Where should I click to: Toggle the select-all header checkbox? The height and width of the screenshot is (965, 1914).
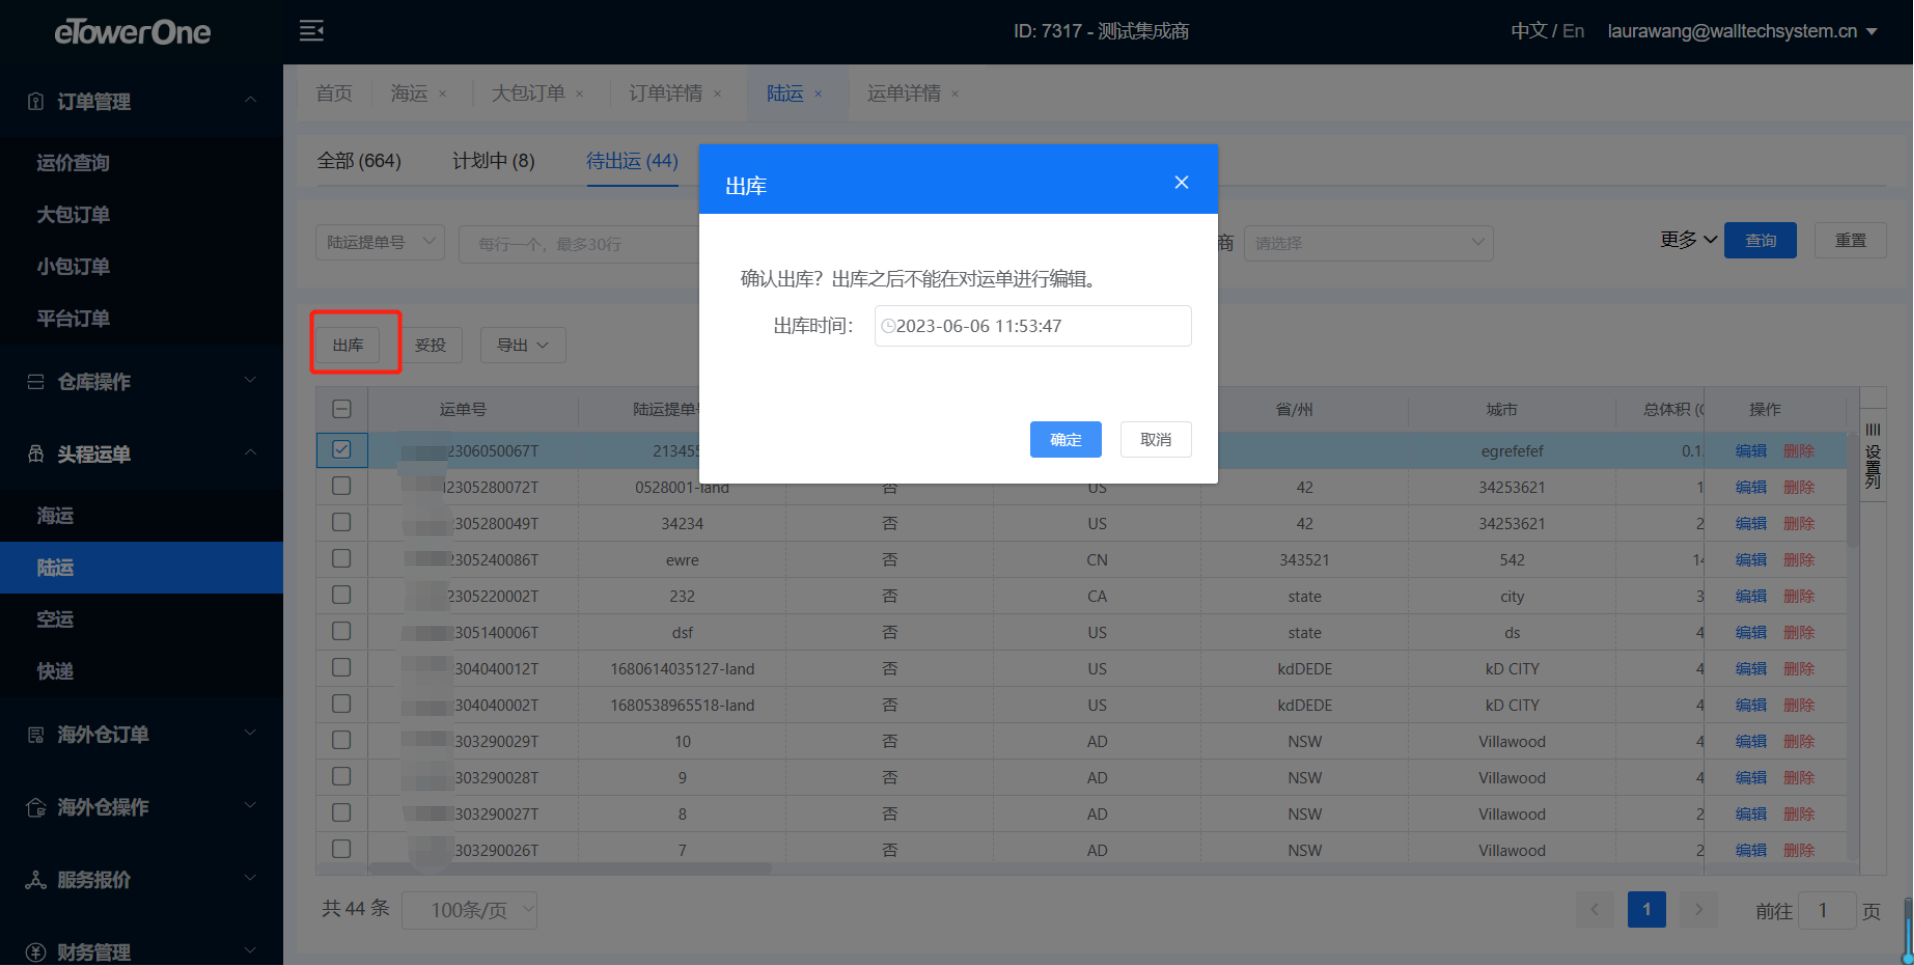[342, 409]
